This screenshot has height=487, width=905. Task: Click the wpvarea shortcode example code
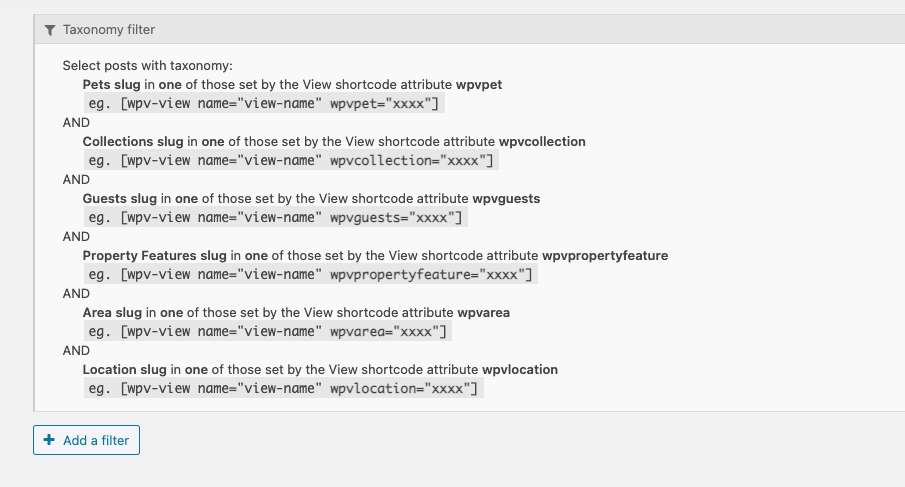pyautogui.click(x=268, y=332)
